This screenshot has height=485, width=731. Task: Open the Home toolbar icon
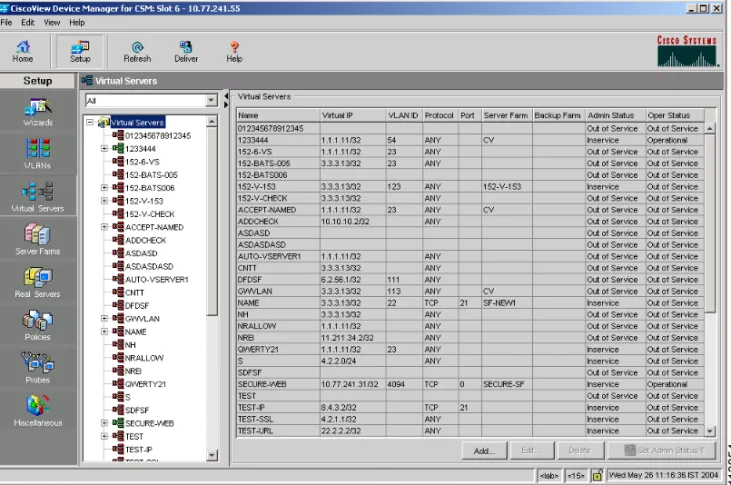[x=22, y=52]
